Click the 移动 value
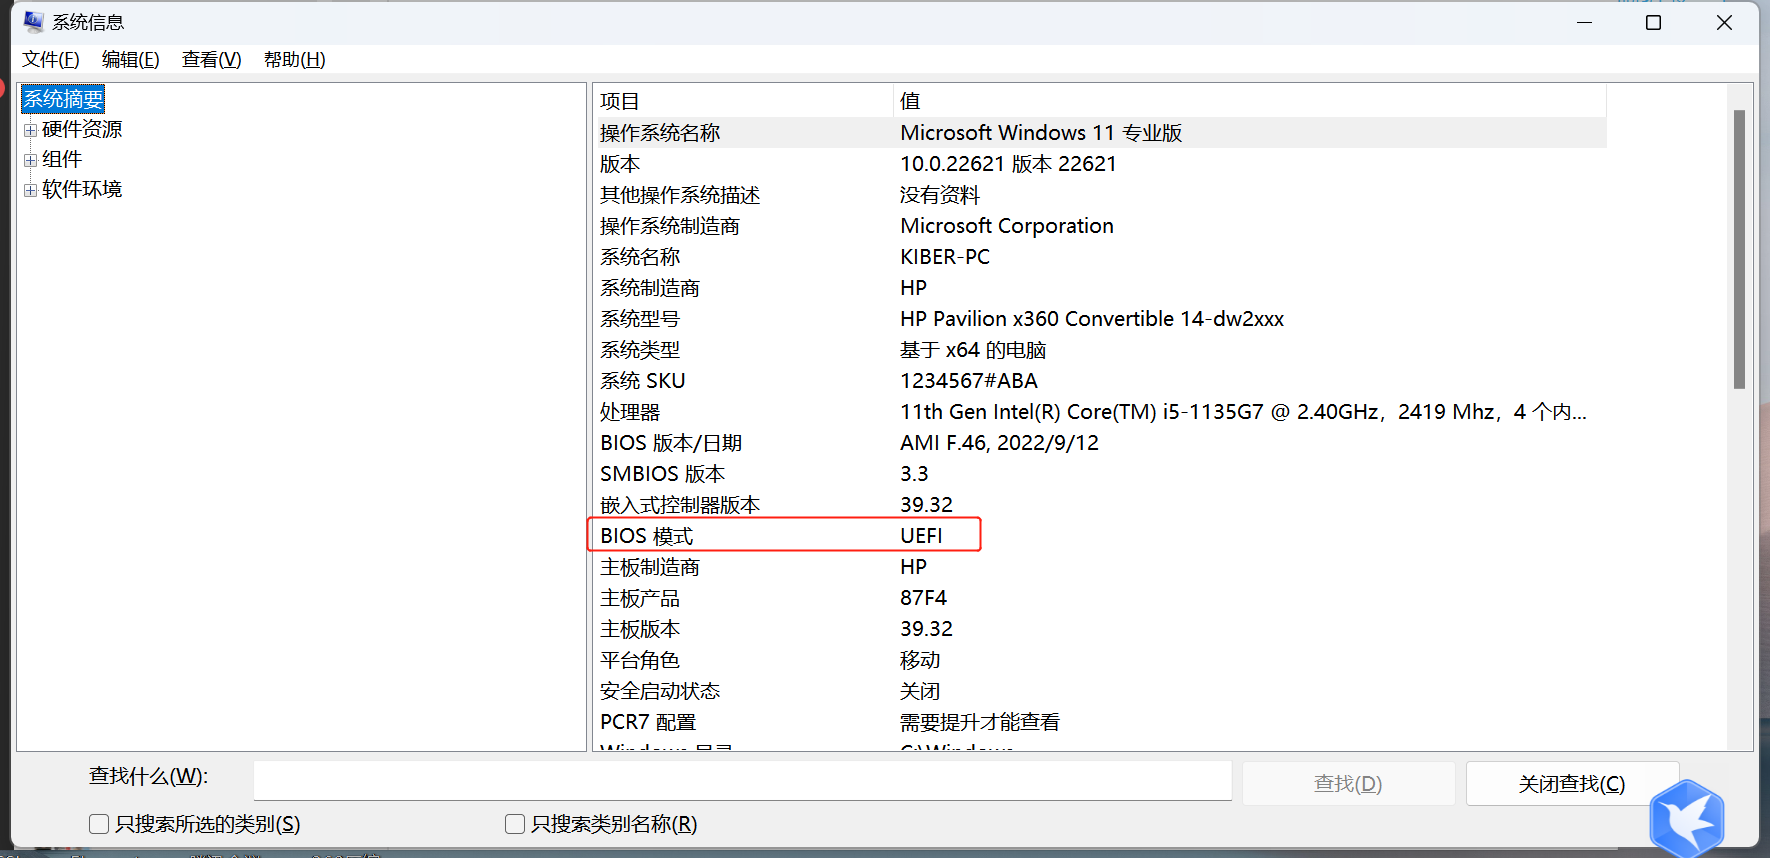Viewport: 1770px width, 858px height. 920,660
